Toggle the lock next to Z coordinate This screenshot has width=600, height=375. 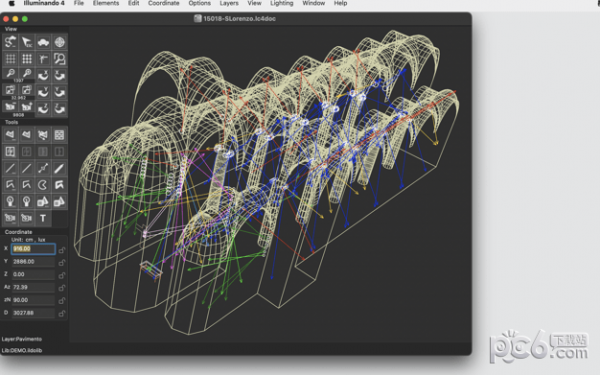tap(62, 275)
